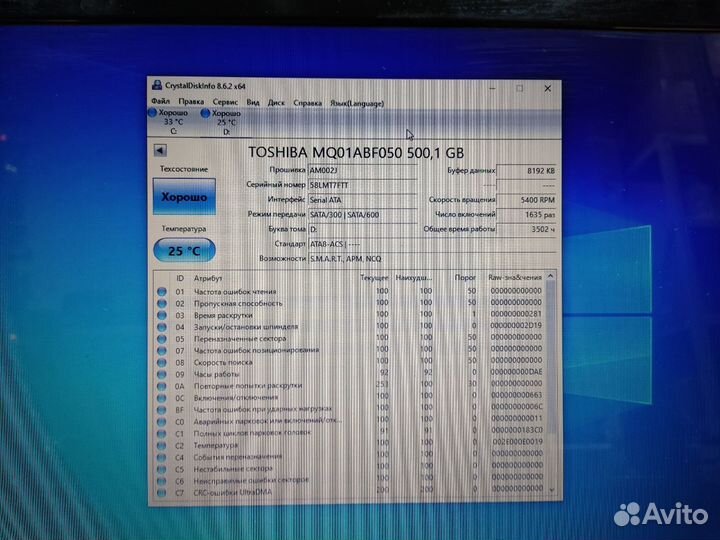Select the Пропускная способность row text
The width and height of the screenshot is (720, 540).
pyautogui.click(x=238, y=304)
